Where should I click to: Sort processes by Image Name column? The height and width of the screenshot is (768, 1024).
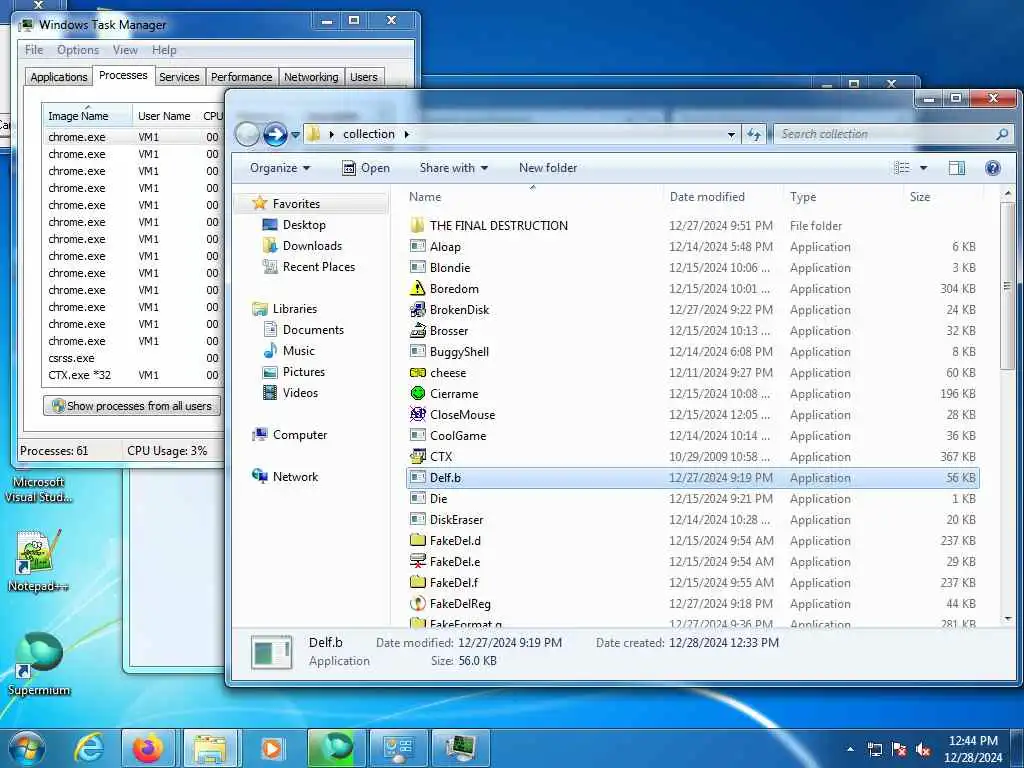tap(87, 116)
